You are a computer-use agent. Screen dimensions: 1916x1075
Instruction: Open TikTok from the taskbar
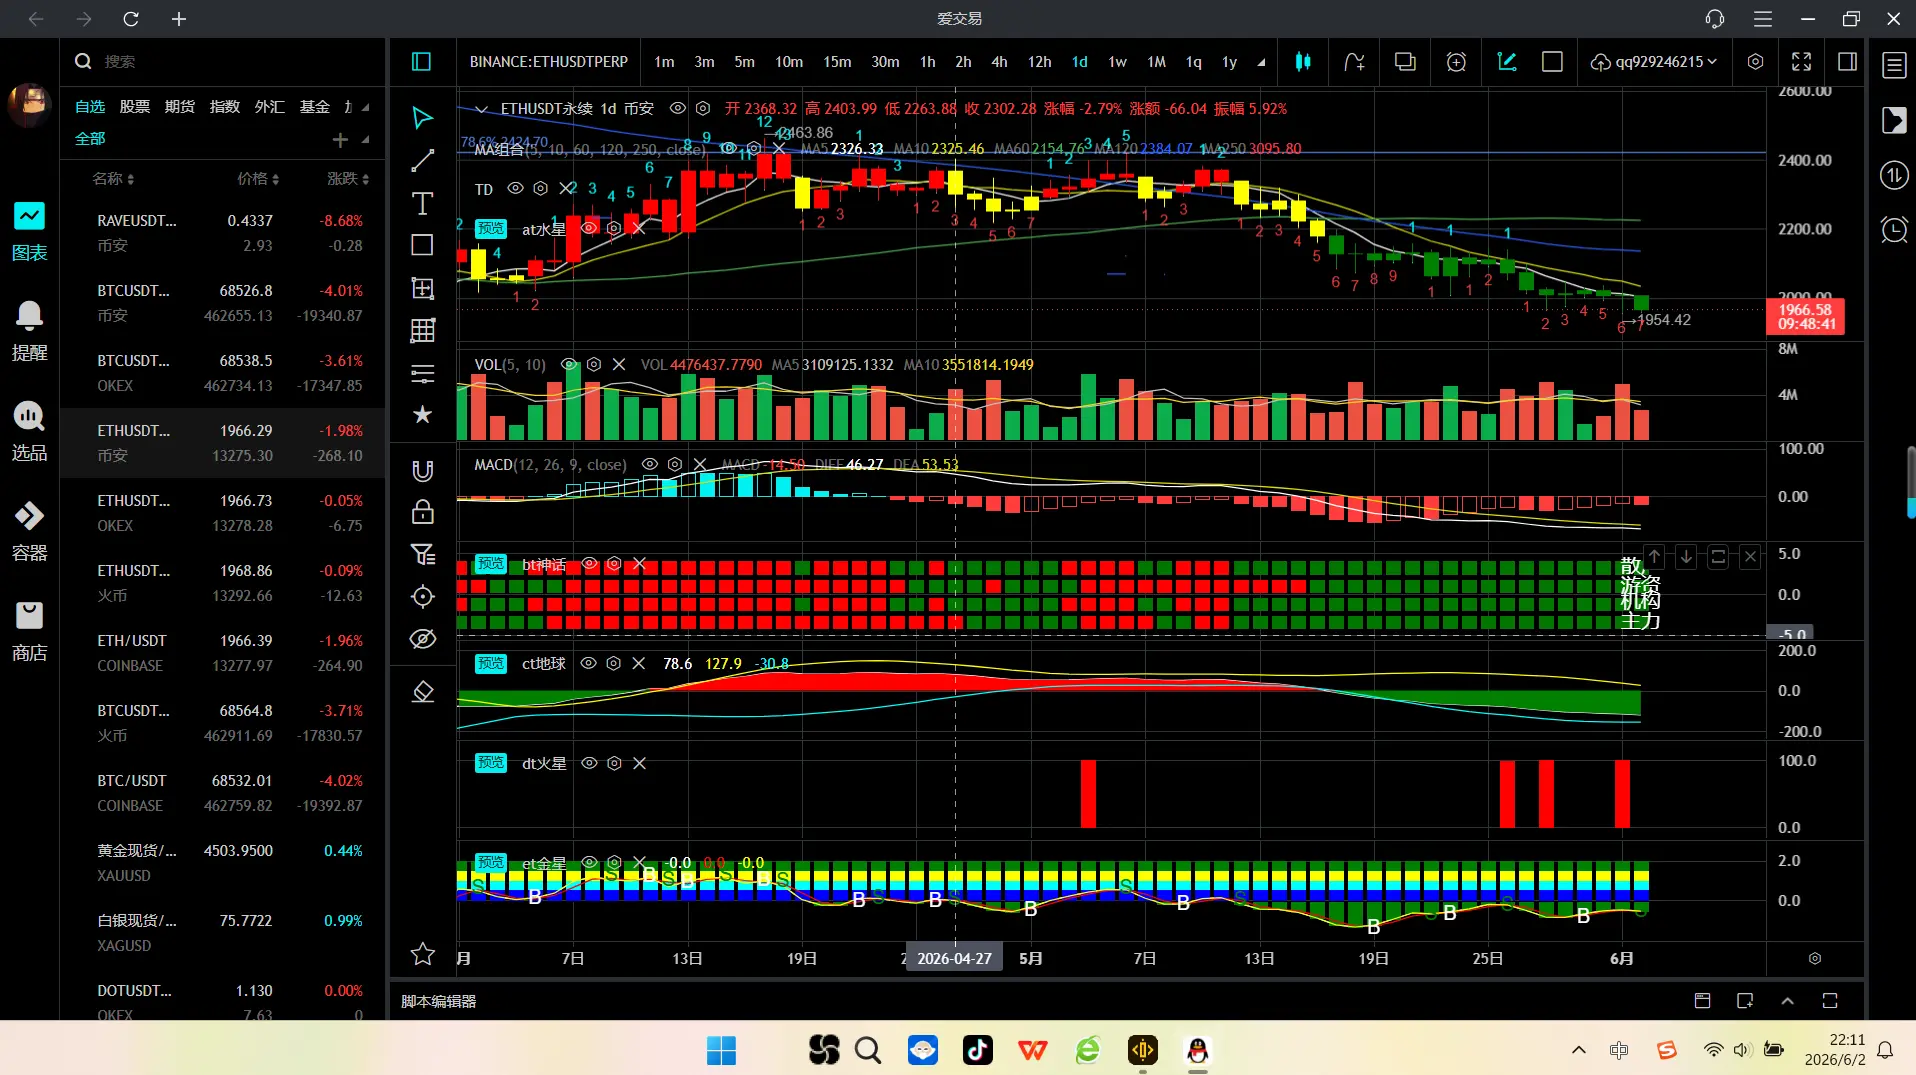[978, 1050]
